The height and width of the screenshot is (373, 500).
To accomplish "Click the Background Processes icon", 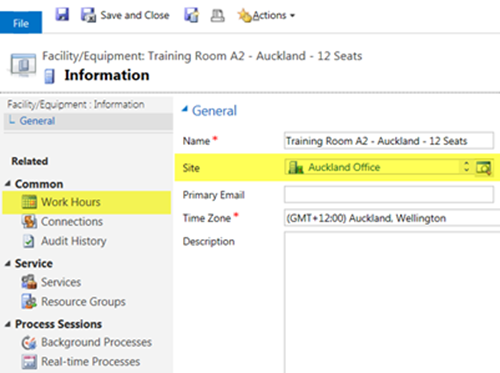I will pyautogui.click(x=29, y=343).
